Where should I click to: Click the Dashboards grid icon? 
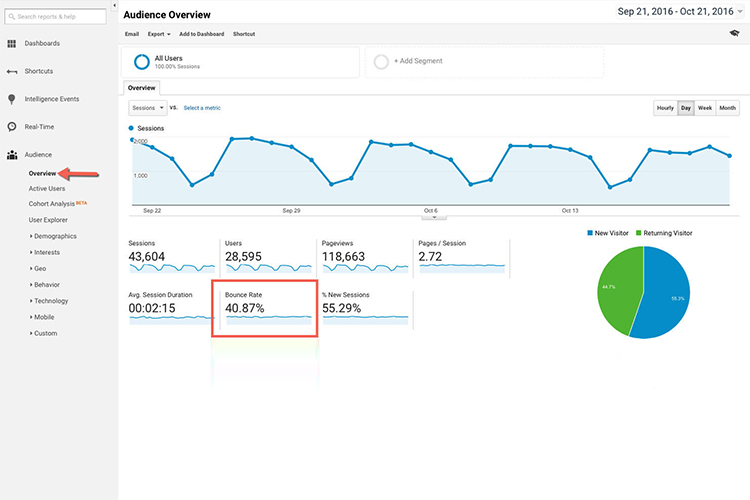click(x=12, y=44)
